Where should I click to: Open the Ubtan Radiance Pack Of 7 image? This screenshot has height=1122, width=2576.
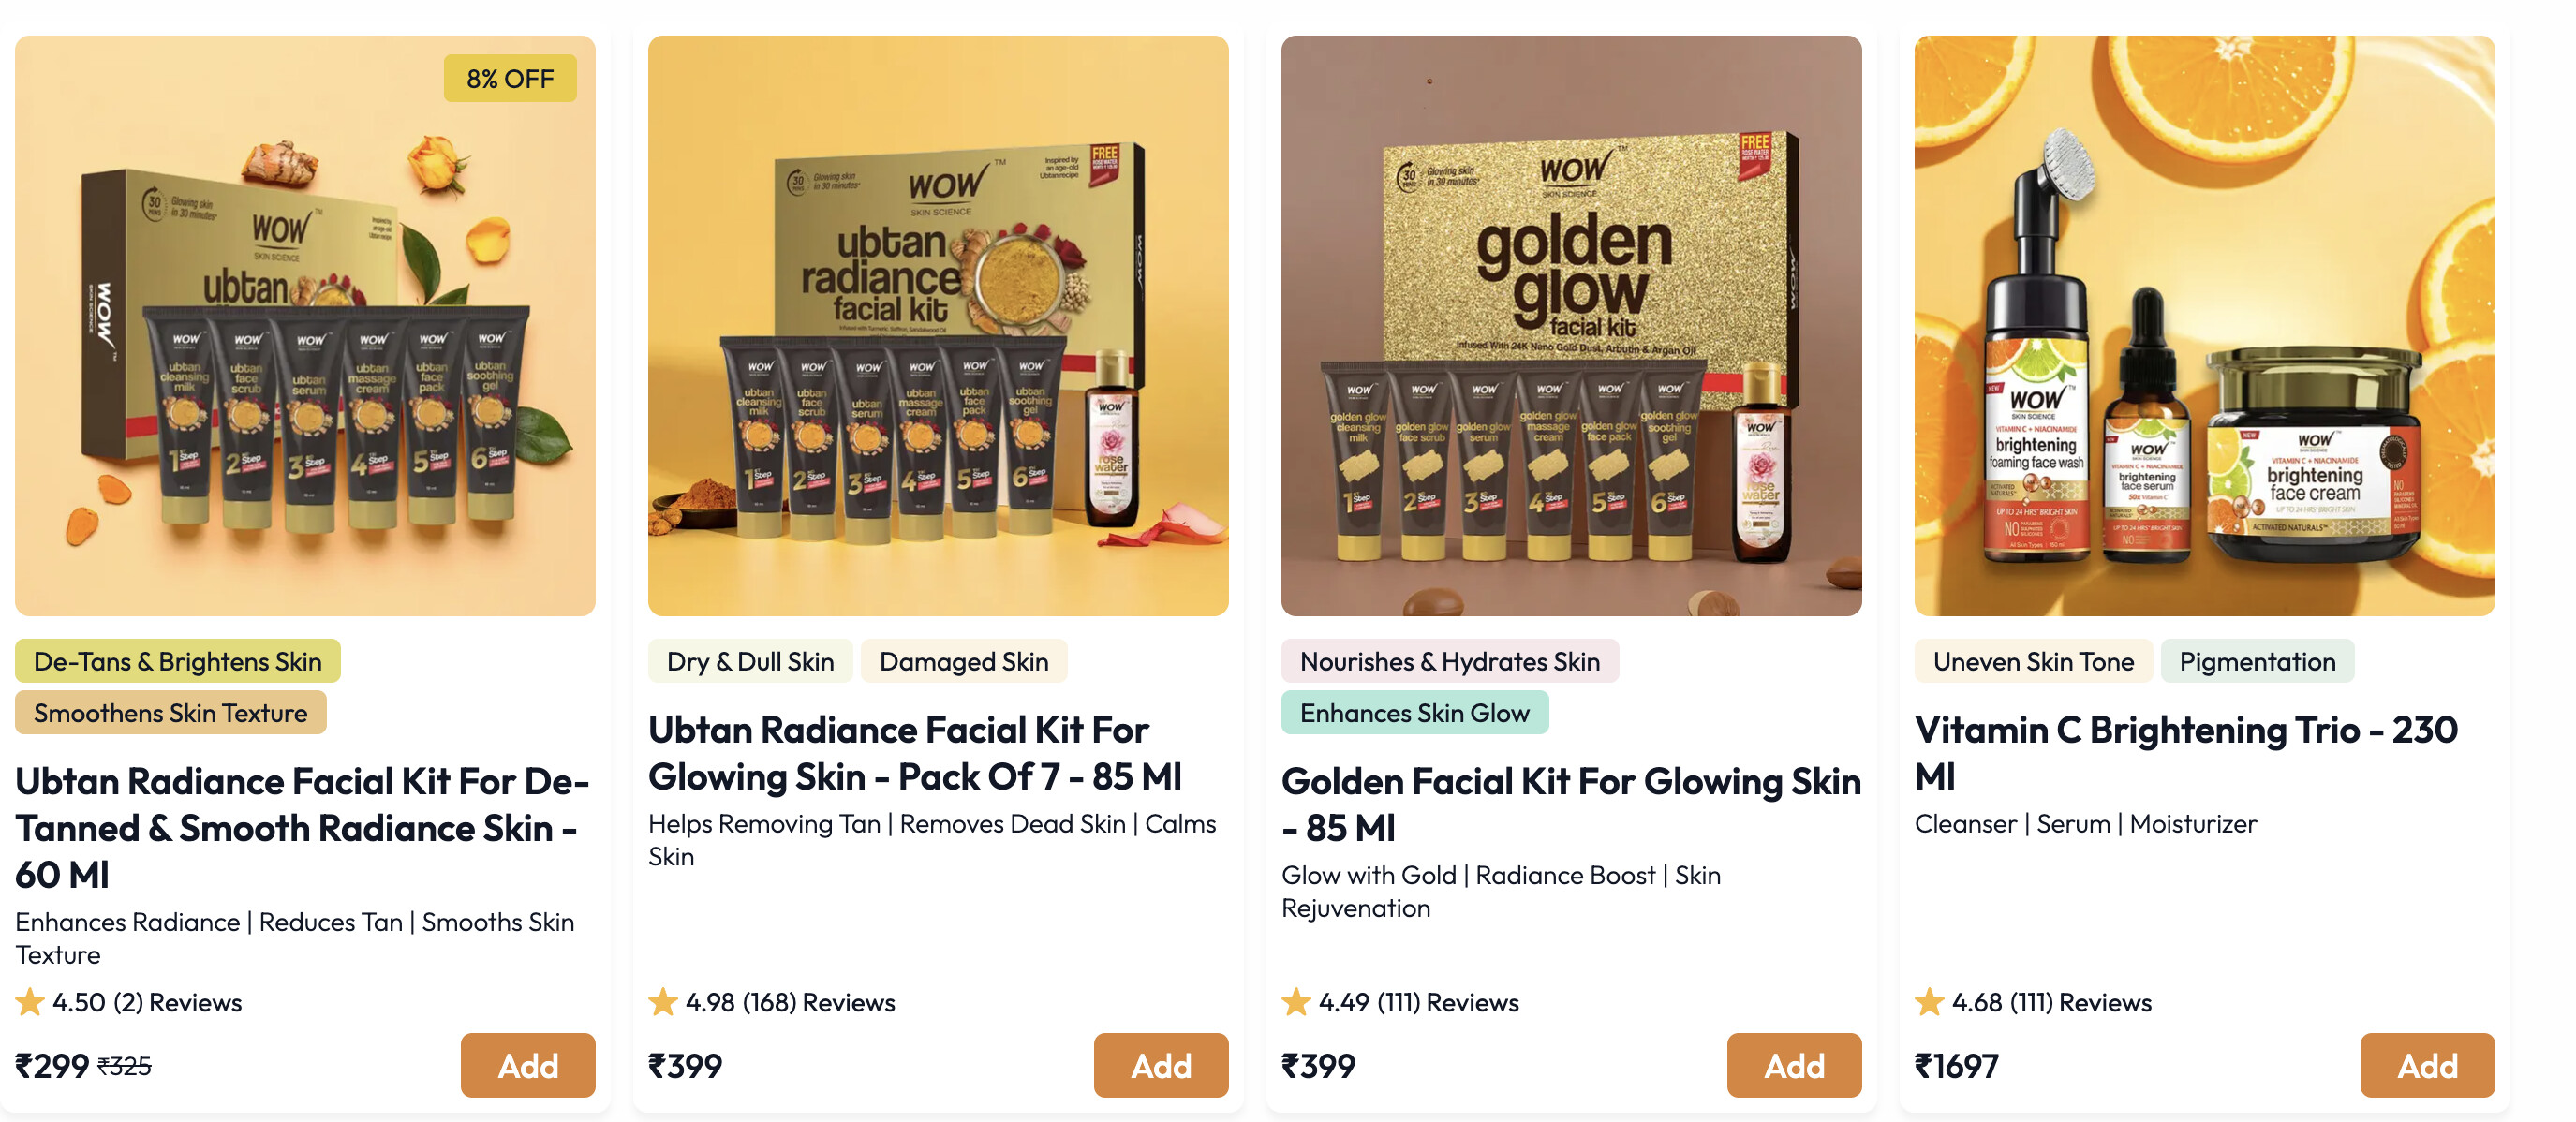click(938, 326)
